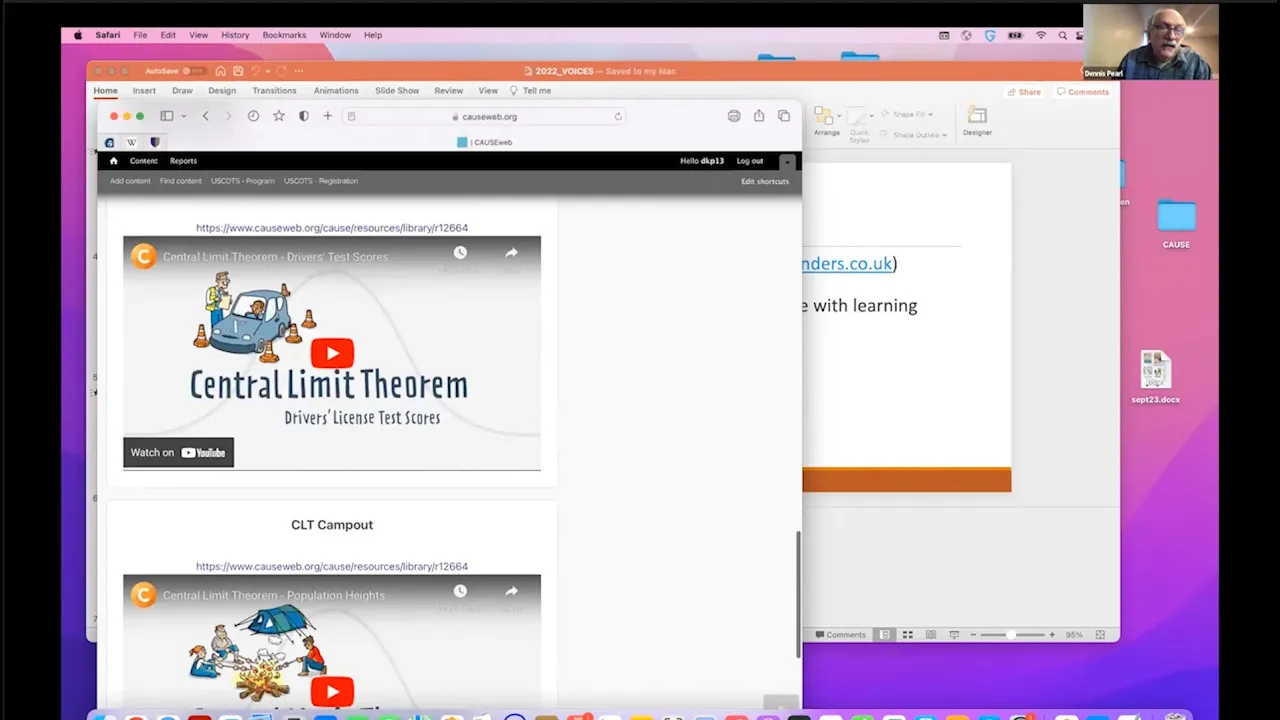Screen dimensions: 1280x720
Task: Open USCOTS - Program shortcut
Action: (242, 181)
